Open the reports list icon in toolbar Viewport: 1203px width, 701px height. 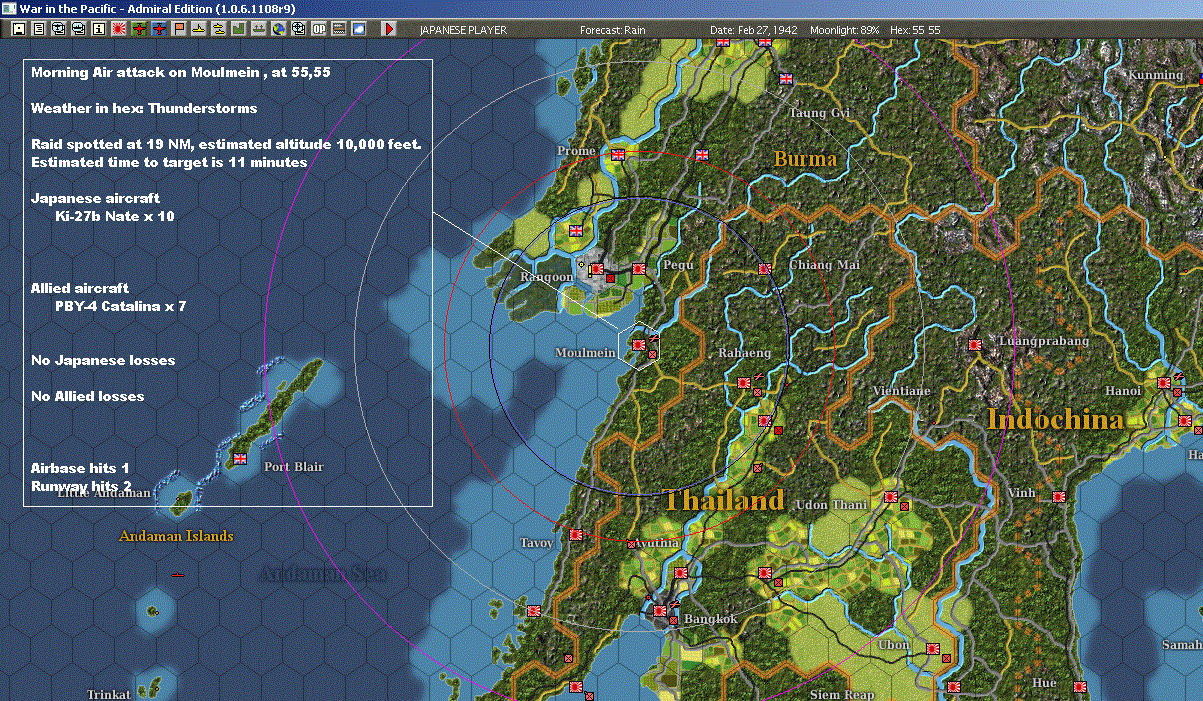point(38,29)
